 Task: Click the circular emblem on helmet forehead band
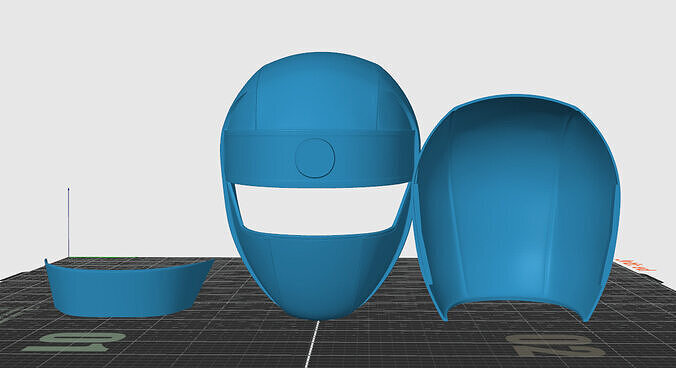[315, 158]
